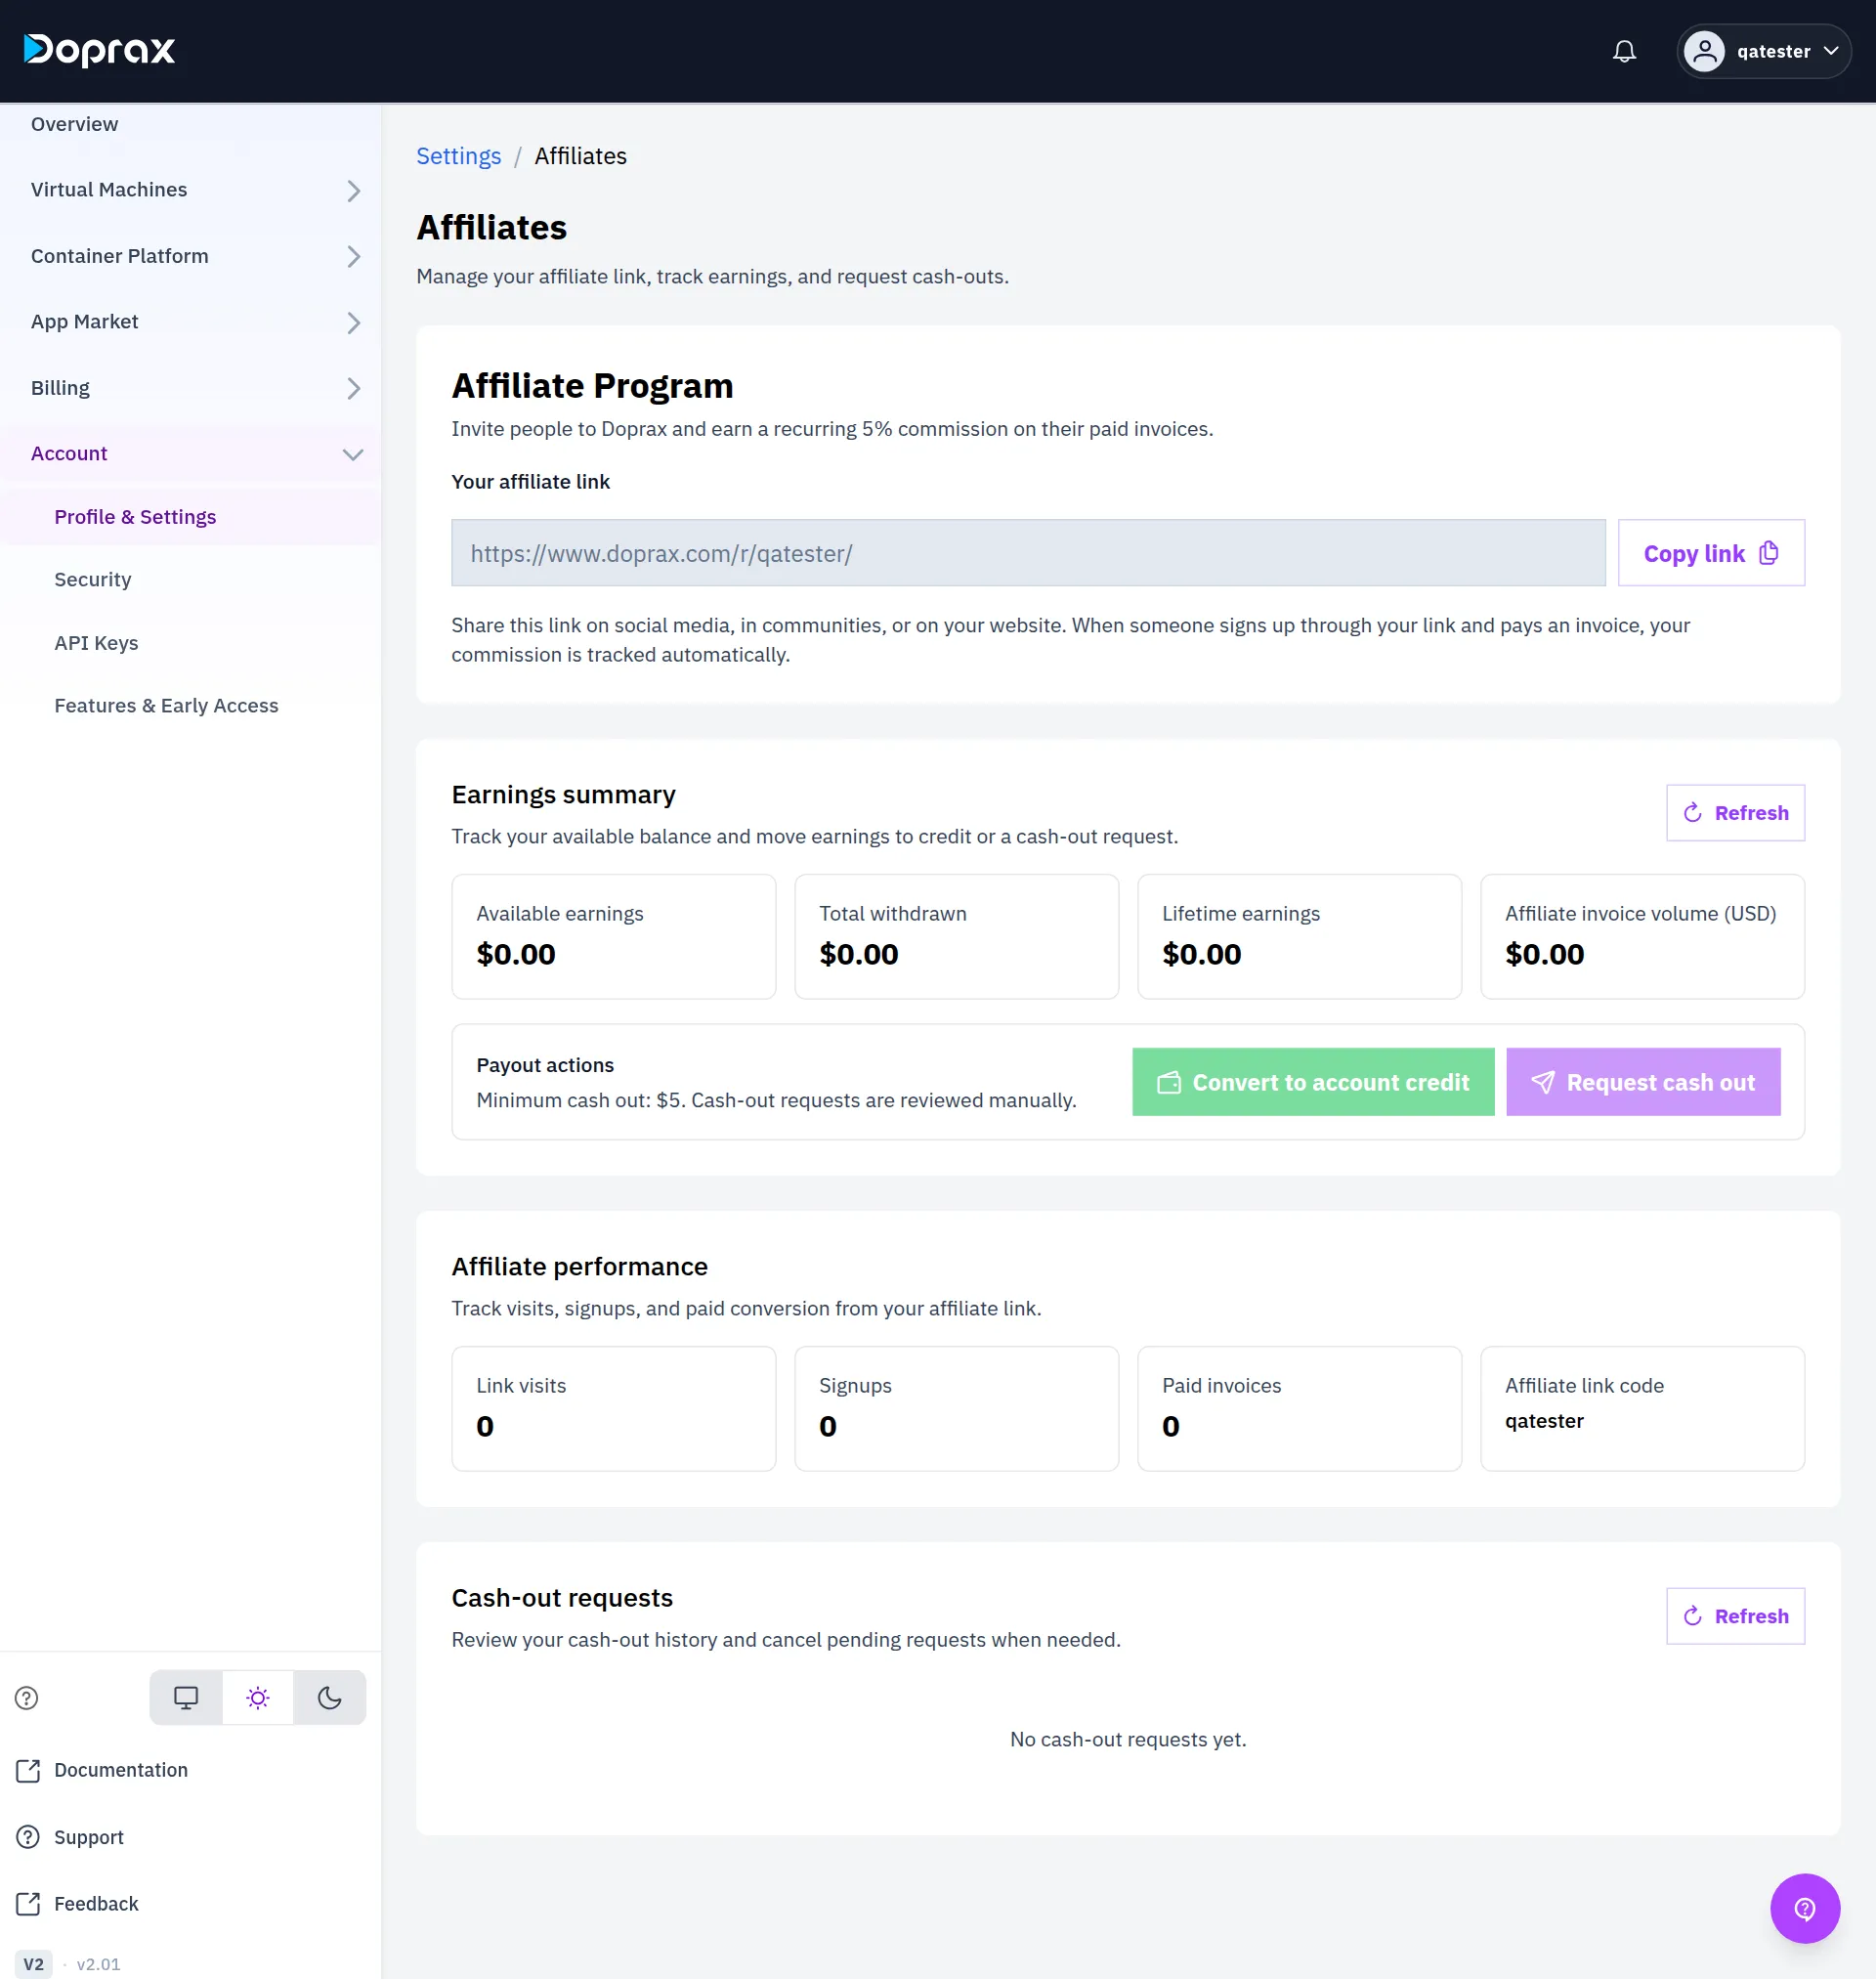Collapse the Account section chevron
Image resolution: width=1876 pixels, height=1979 pixels.
pos(353,454)
